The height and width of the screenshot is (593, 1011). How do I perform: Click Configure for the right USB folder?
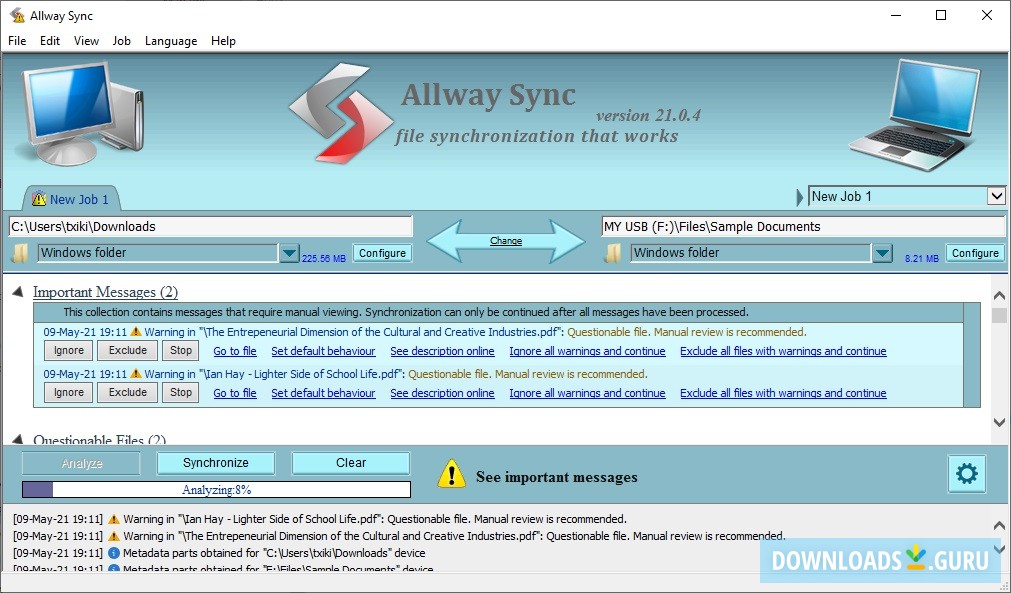975,253
